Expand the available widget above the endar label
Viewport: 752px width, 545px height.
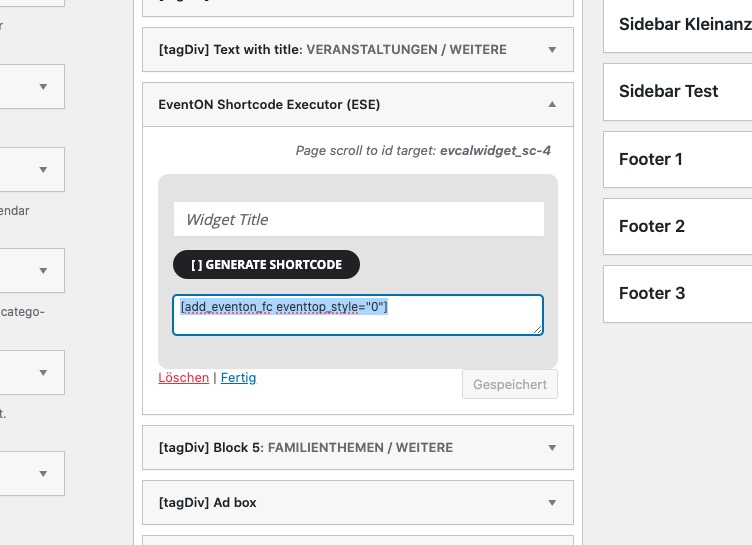point(43,170)
